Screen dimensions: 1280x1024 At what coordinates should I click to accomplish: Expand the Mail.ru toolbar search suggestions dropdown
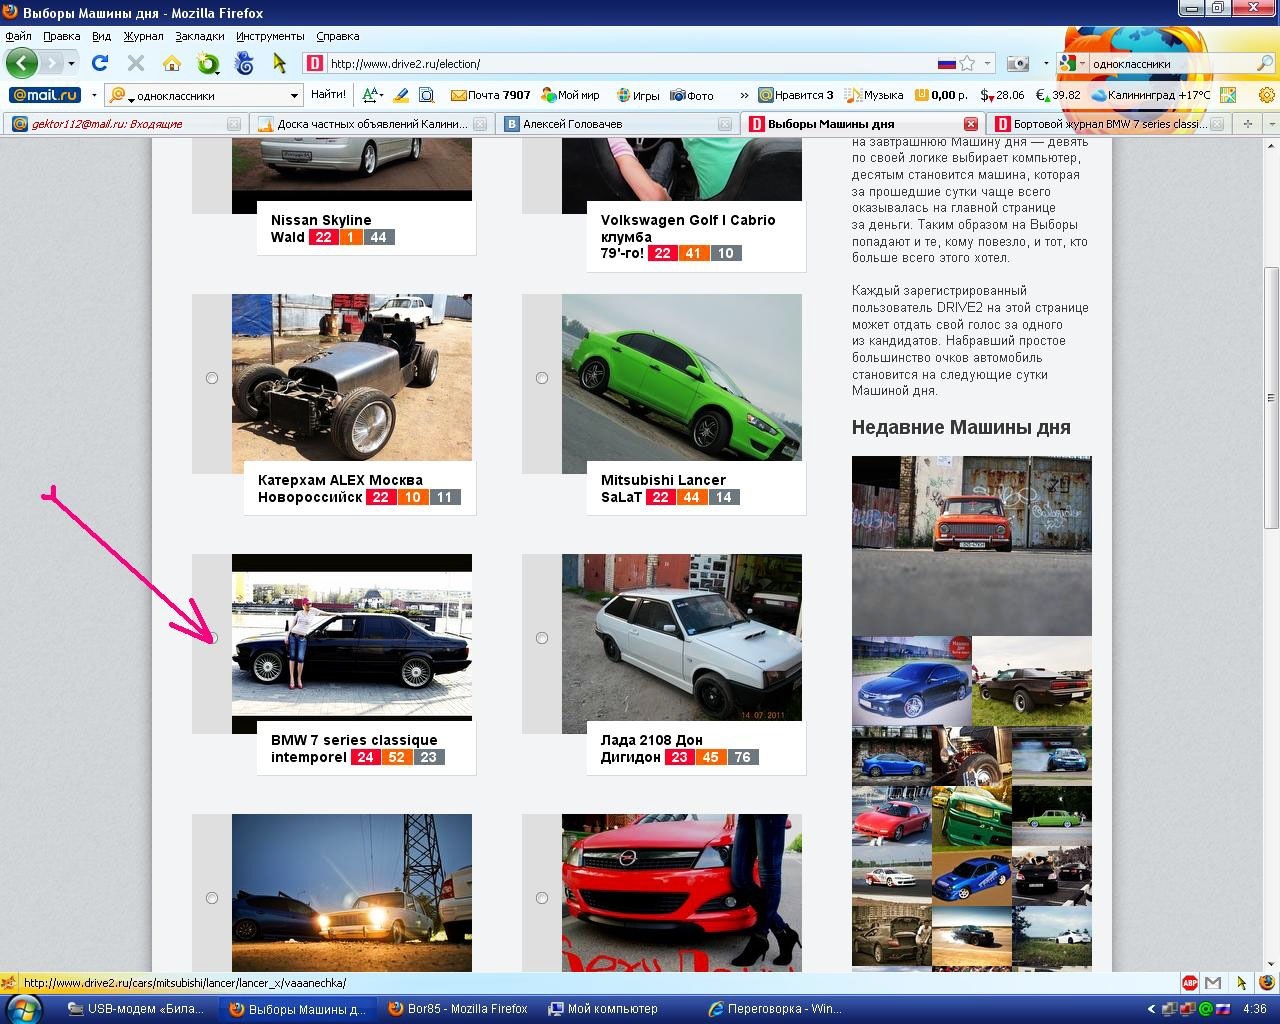(294, 95)
